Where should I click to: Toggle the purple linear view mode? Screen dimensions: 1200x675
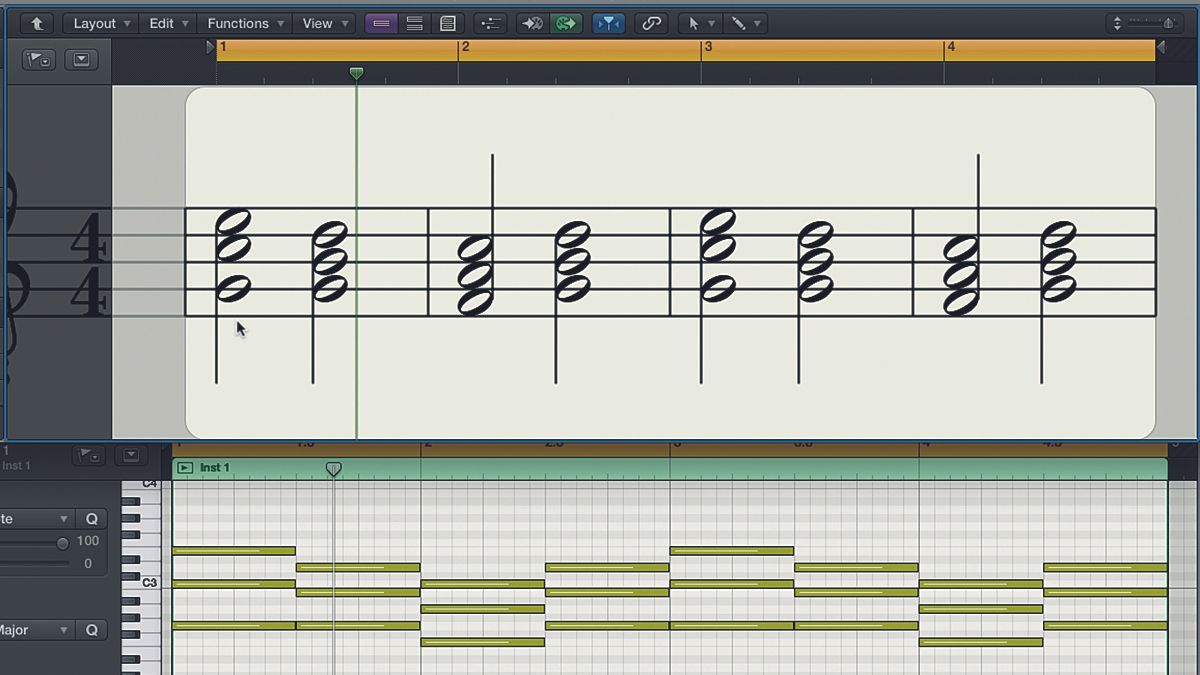tap(382, 23)
